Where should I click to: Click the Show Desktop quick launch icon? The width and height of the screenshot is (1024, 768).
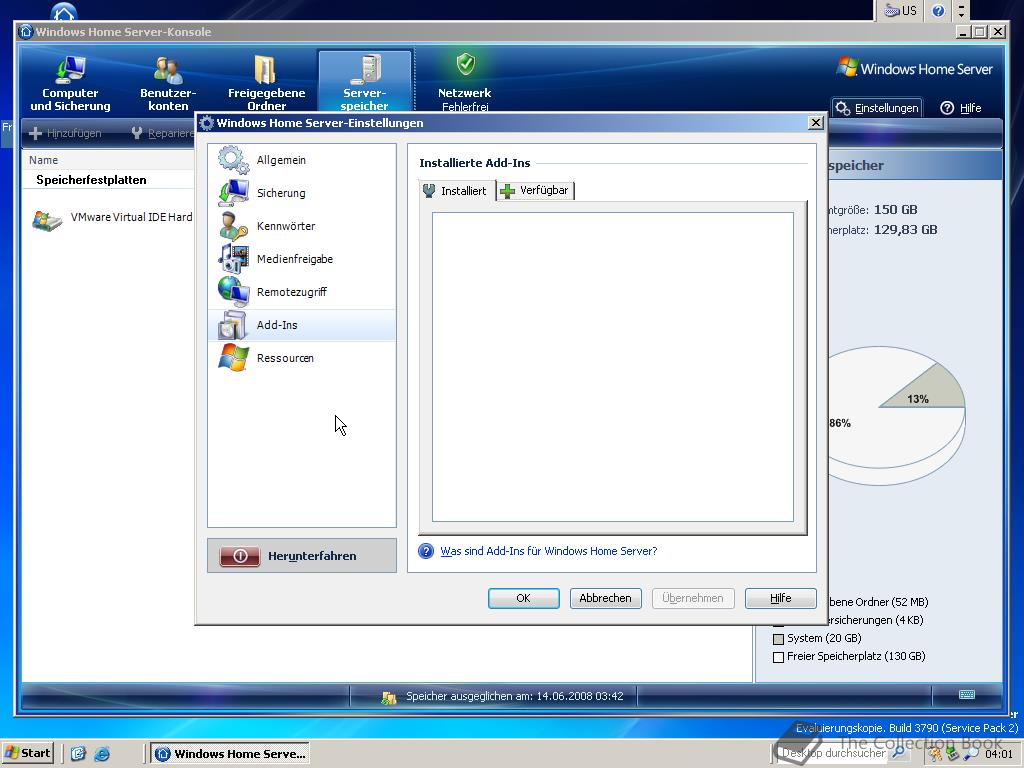click(x=78, y=754)
